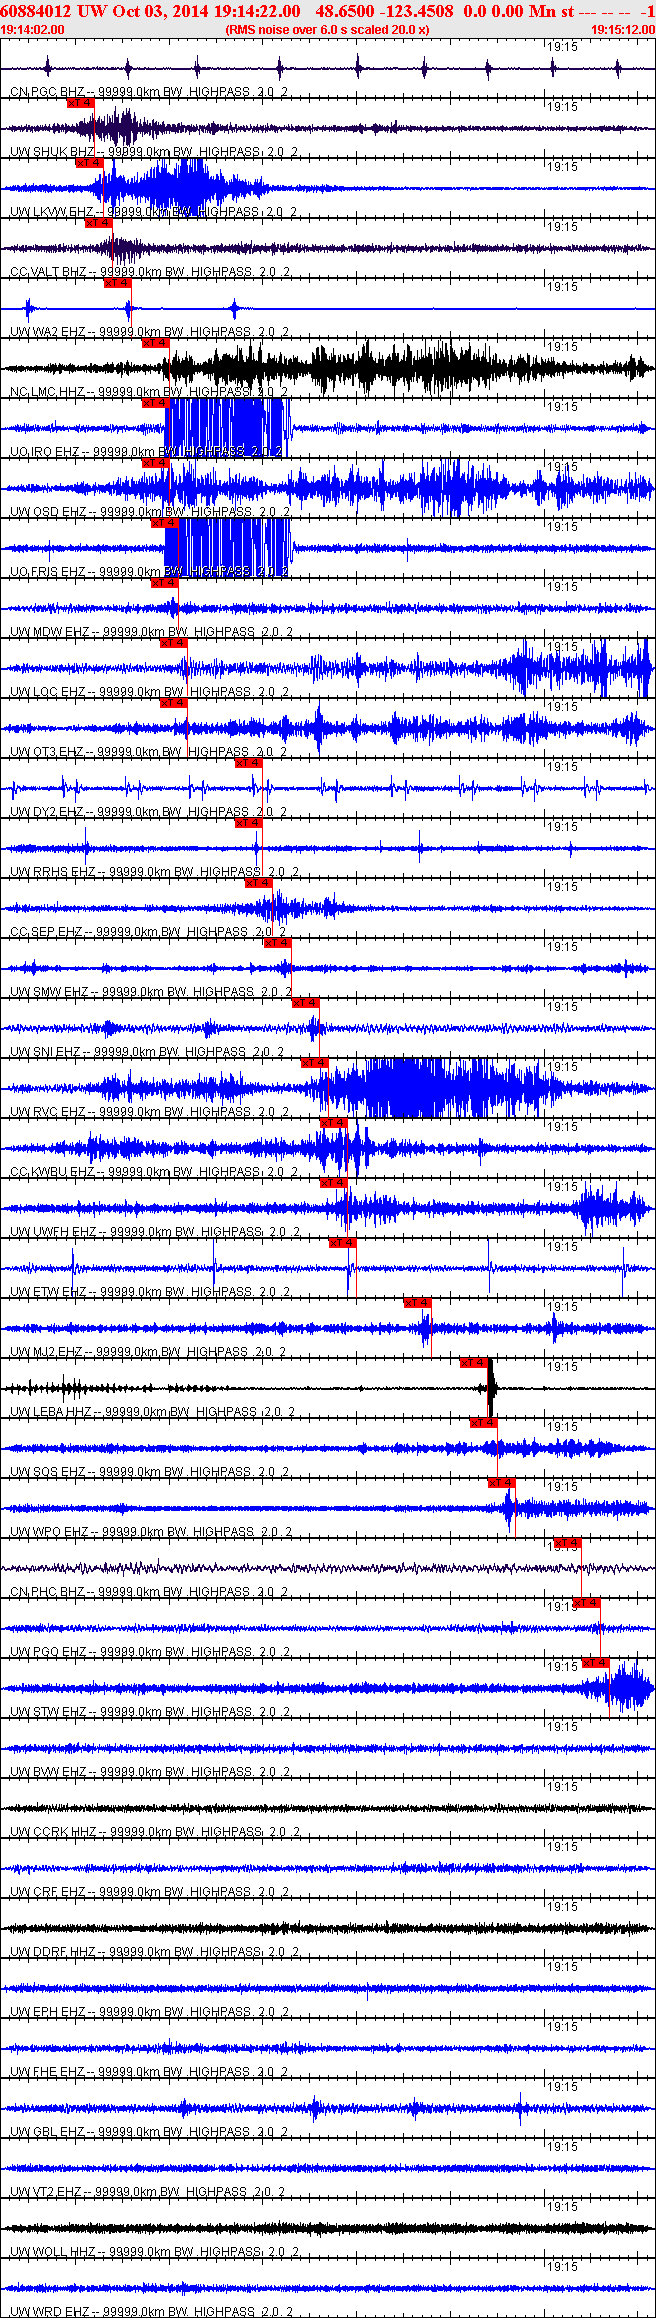
Task: Click the start time 19:14:02.00 label
Action: click(x=33, y=30)
